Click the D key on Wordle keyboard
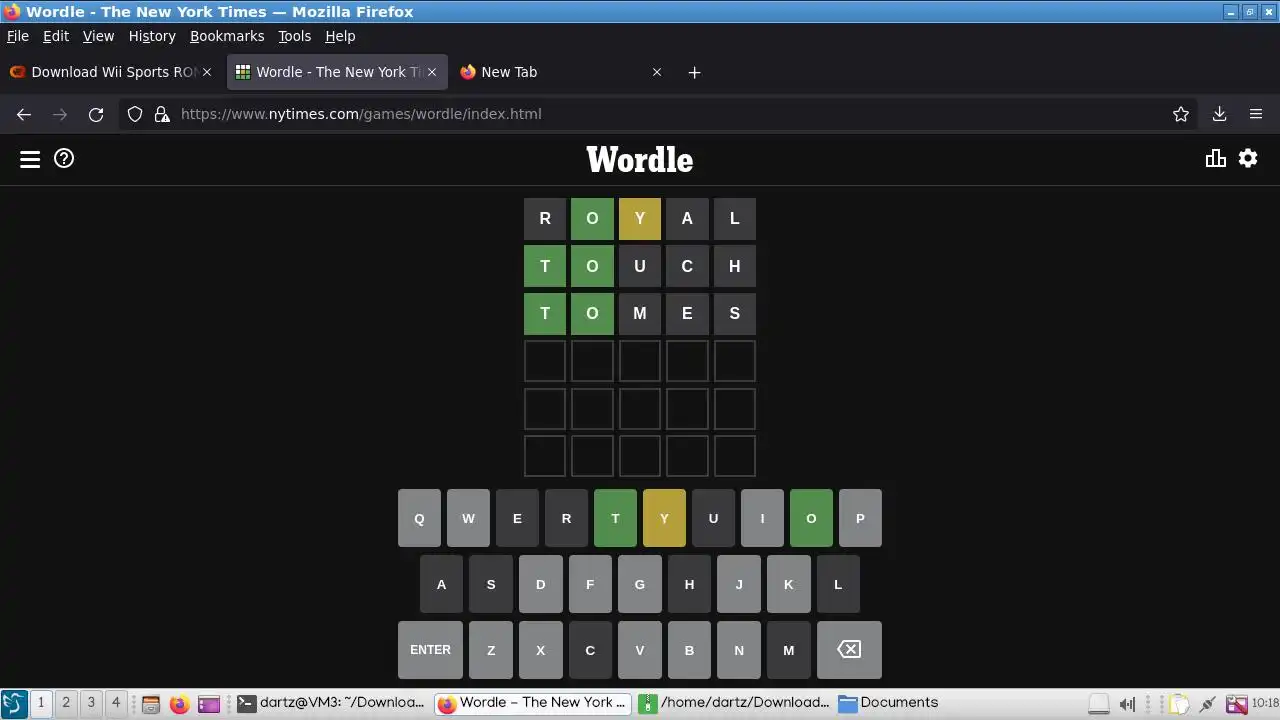This screenshot has width=1280, height=720. point(541,584)
